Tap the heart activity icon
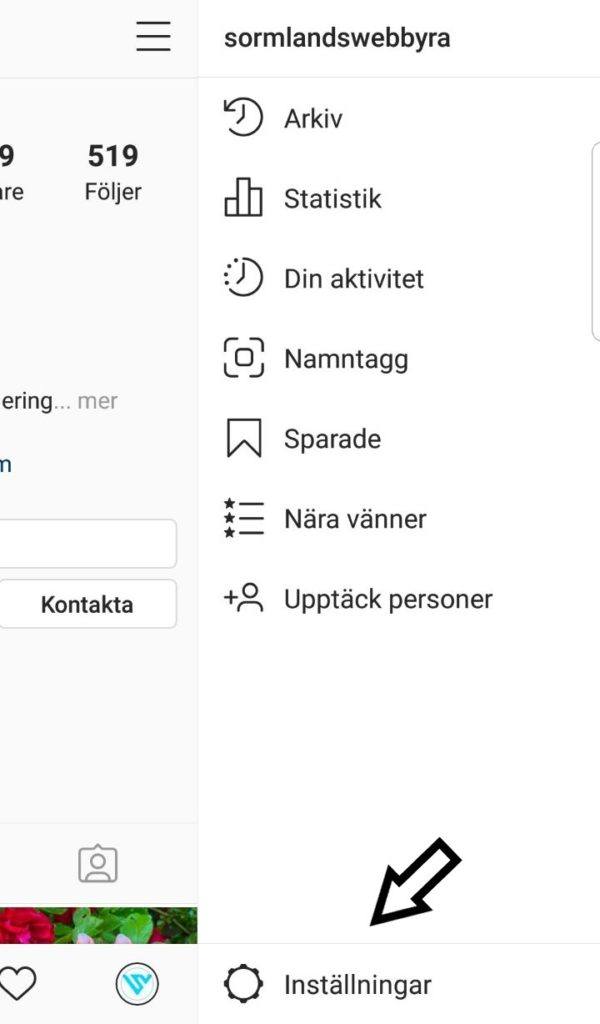The width and height of the screenshot is (600, 1024). pos(19,984)
